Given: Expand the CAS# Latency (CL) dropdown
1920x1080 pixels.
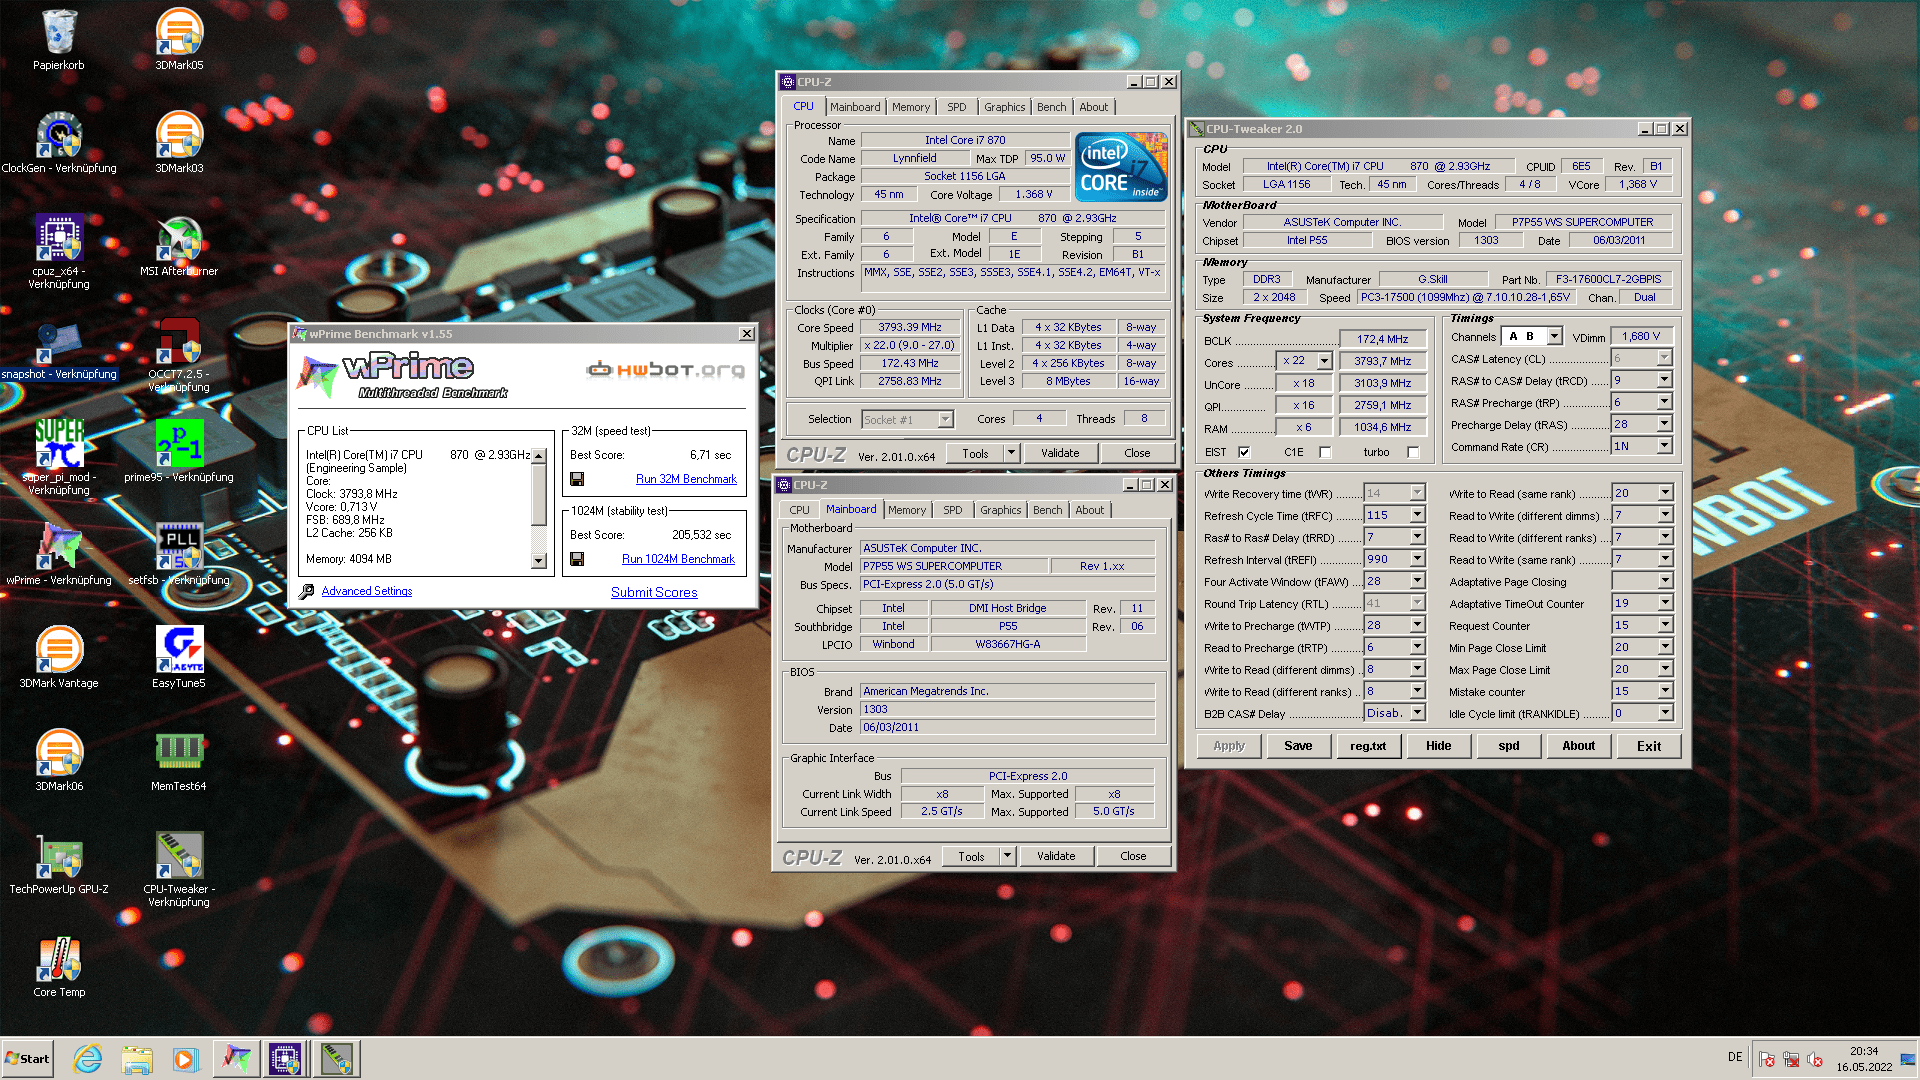Looking at the screenshot, I should (x=1664, y=358).
